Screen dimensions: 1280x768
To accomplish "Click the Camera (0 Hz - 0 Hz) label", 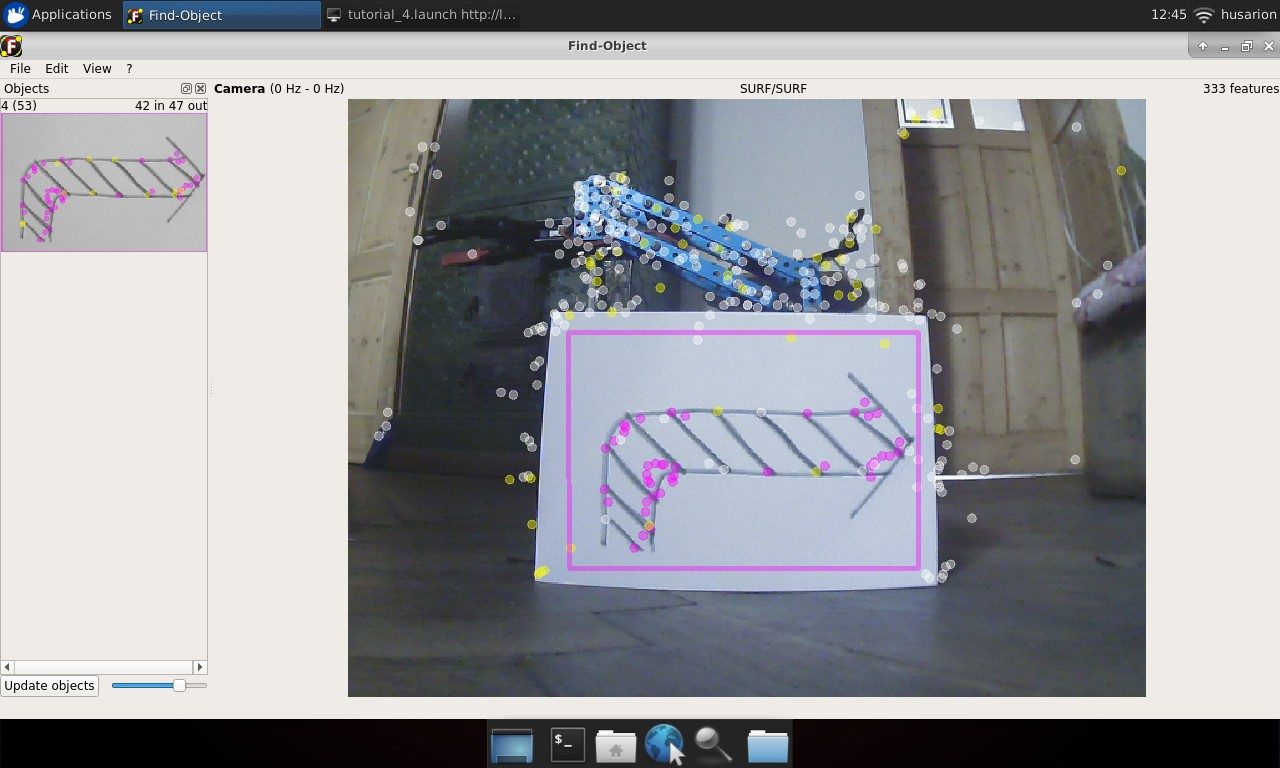I will coord(279,89).
